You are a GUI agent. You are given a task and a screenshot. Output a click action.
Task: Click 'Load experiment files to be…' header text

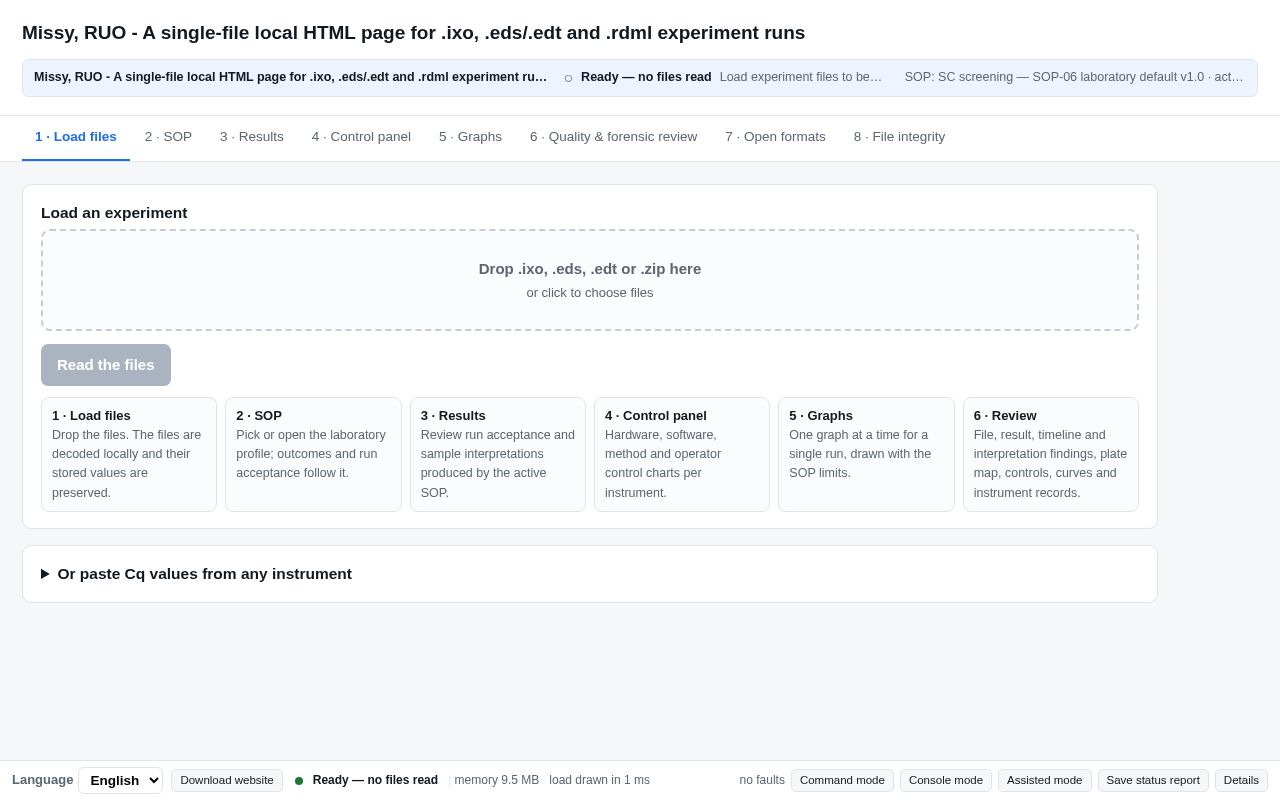(801, 77)
